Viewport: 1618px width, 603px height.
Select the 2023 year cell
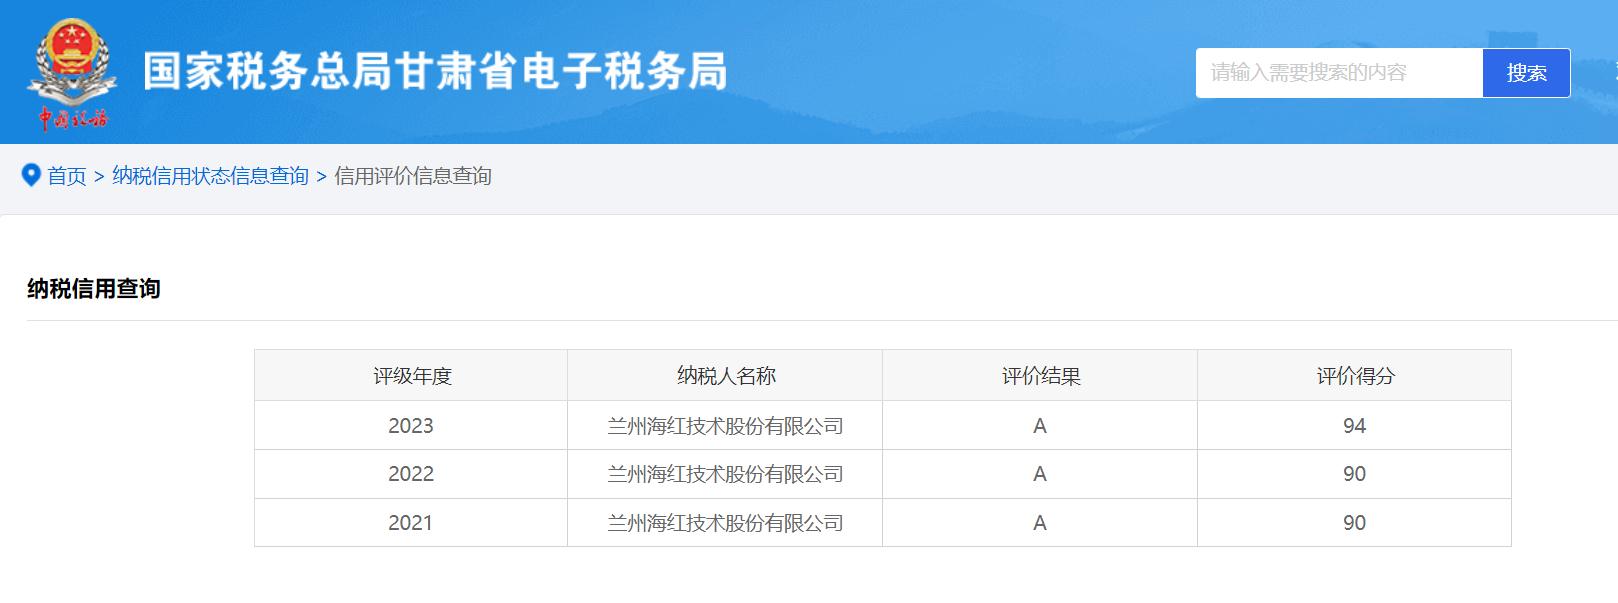411,426
